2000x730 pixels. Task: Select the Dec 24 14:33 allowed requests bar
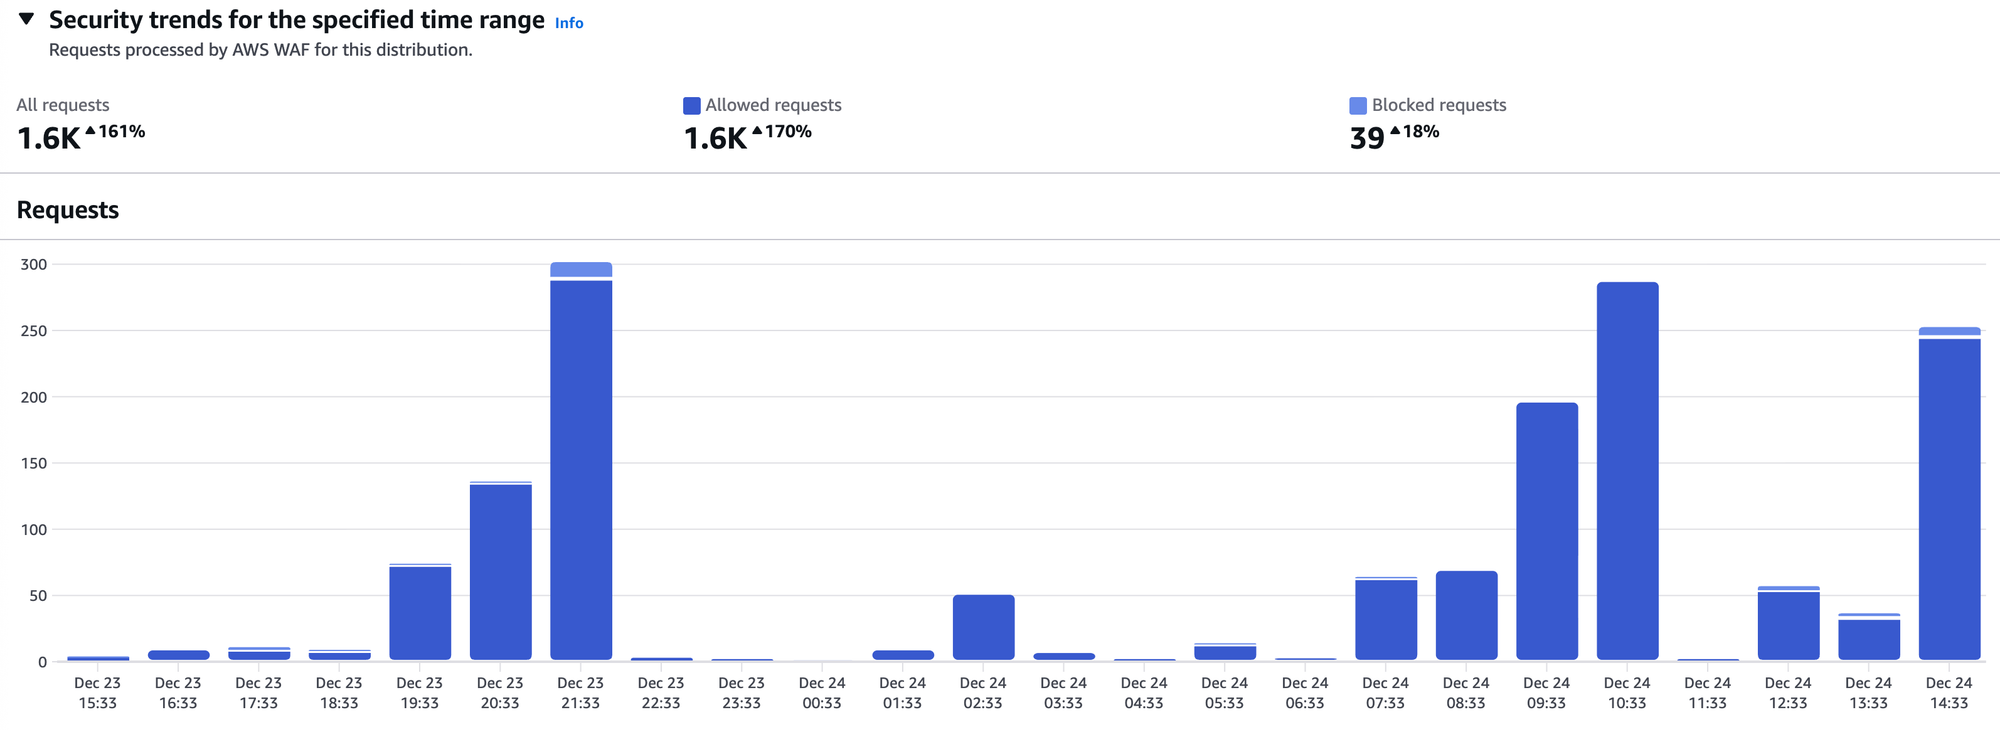(1949, 500)
